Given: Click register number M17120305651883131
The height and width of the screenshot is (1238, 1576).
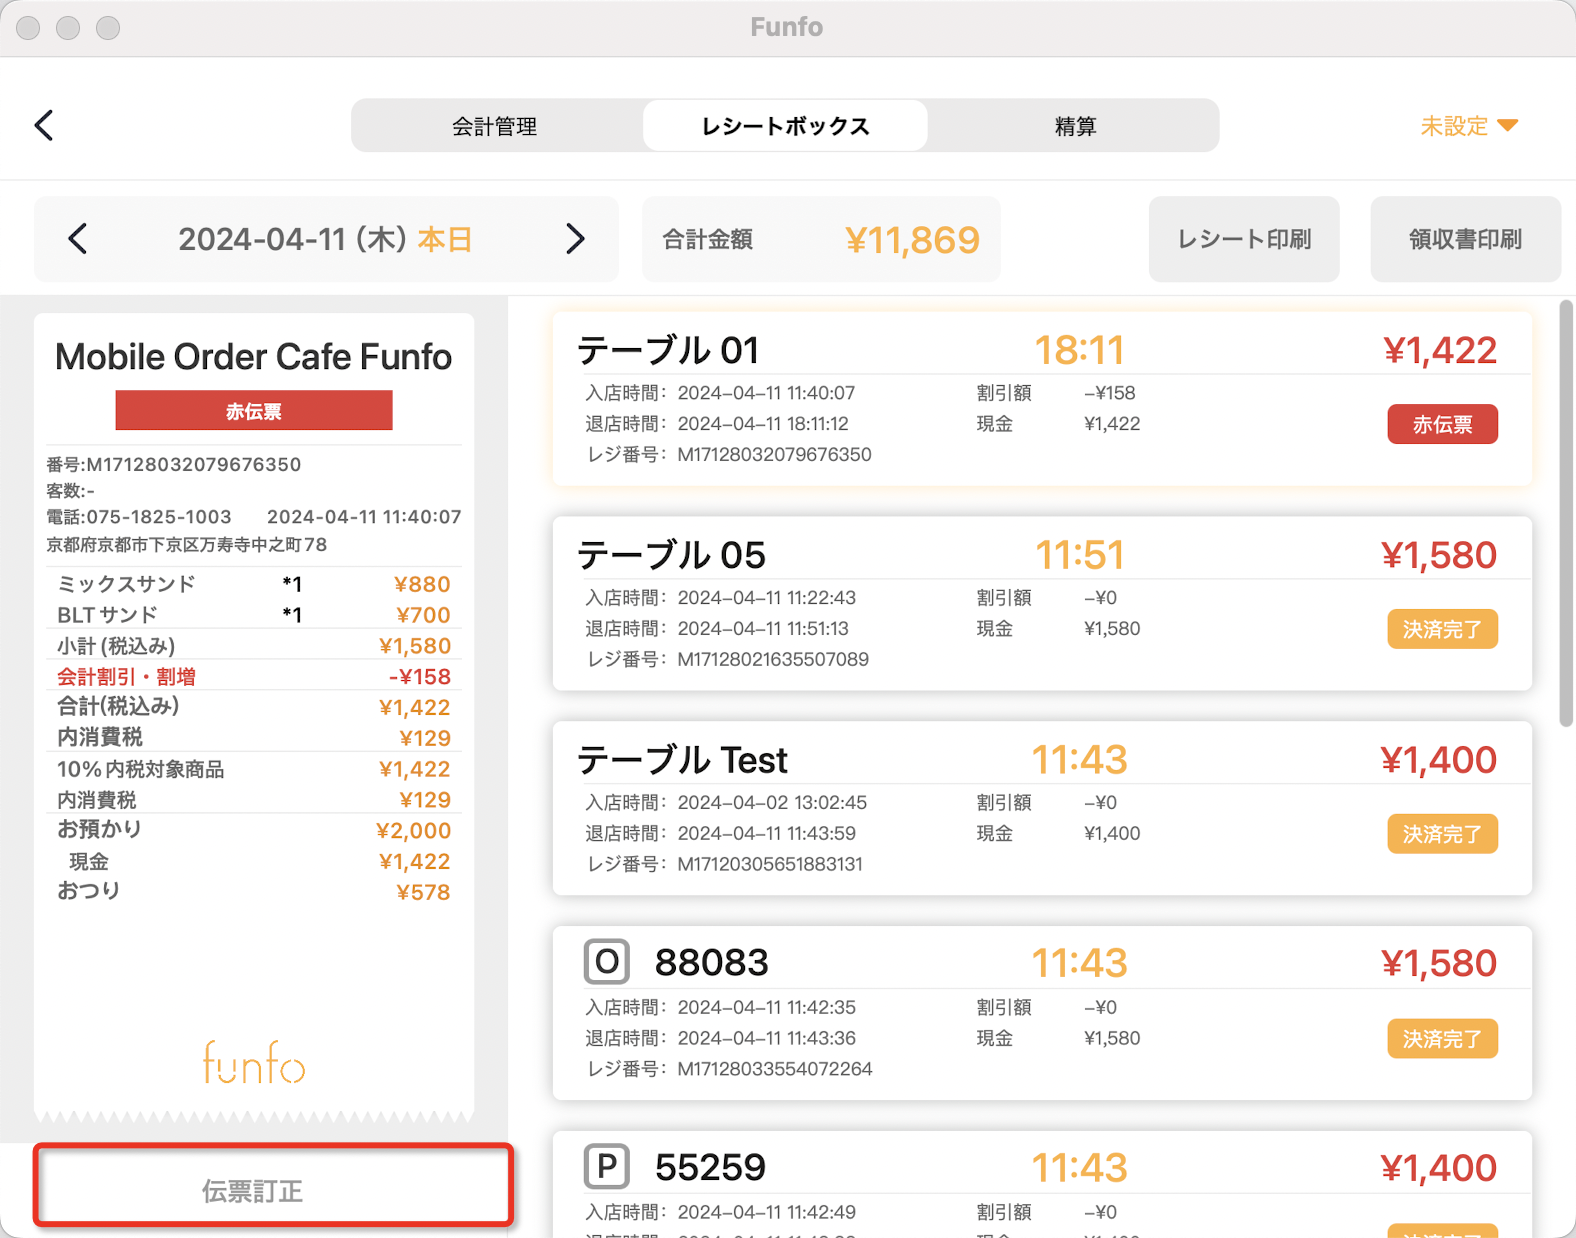Looking at the screenshot, I should (x=770, y=864).
